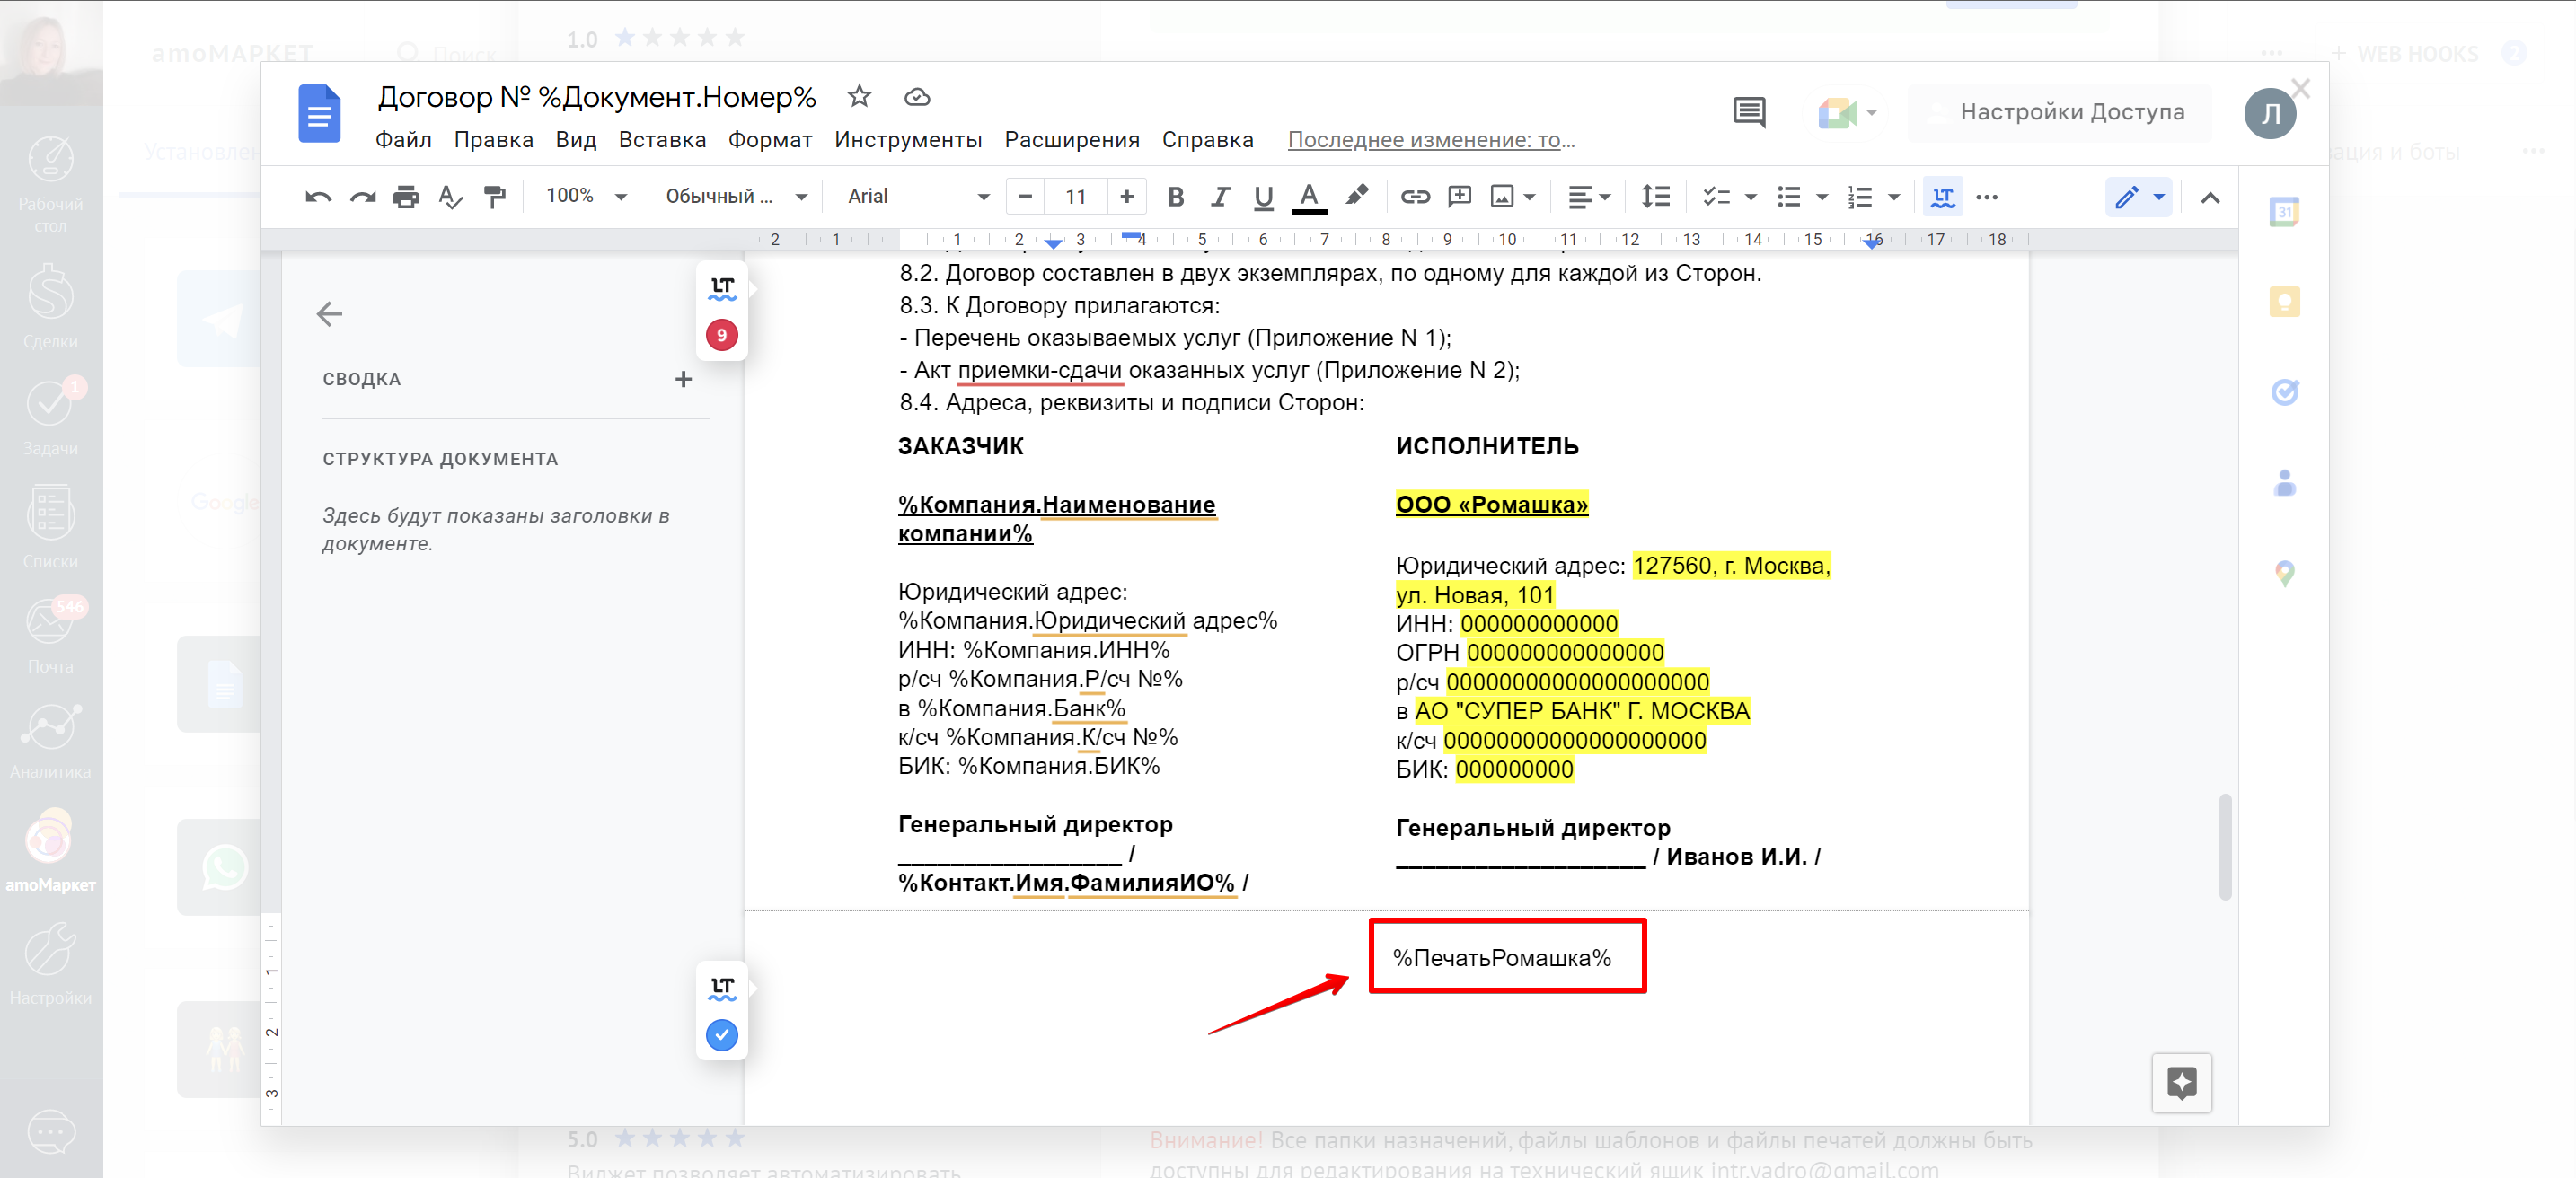Screen dimensions: 2576x1178
Task: Expand bulleted list options arrow
Action: pos(1822,197)
